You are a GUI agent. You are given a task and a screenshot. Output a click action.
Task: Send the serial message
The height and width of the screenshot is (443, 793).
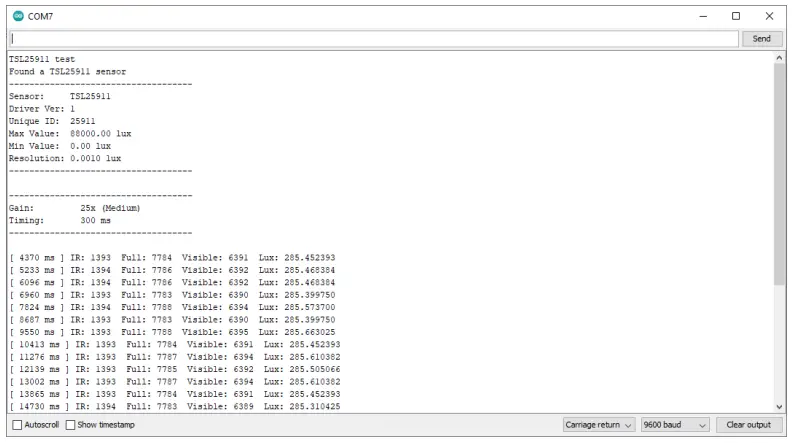(762, 39)
